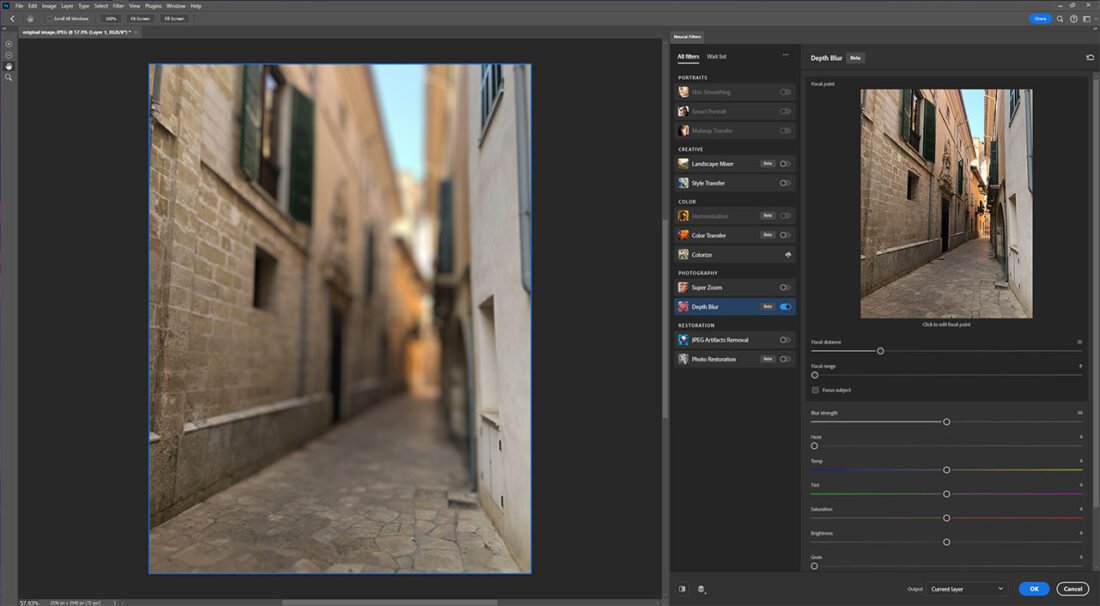This screenshot has height=606, width=1100.
Task: Click the Photo Restoration filter thumbnail icon
Action: (x=683, y=359)
